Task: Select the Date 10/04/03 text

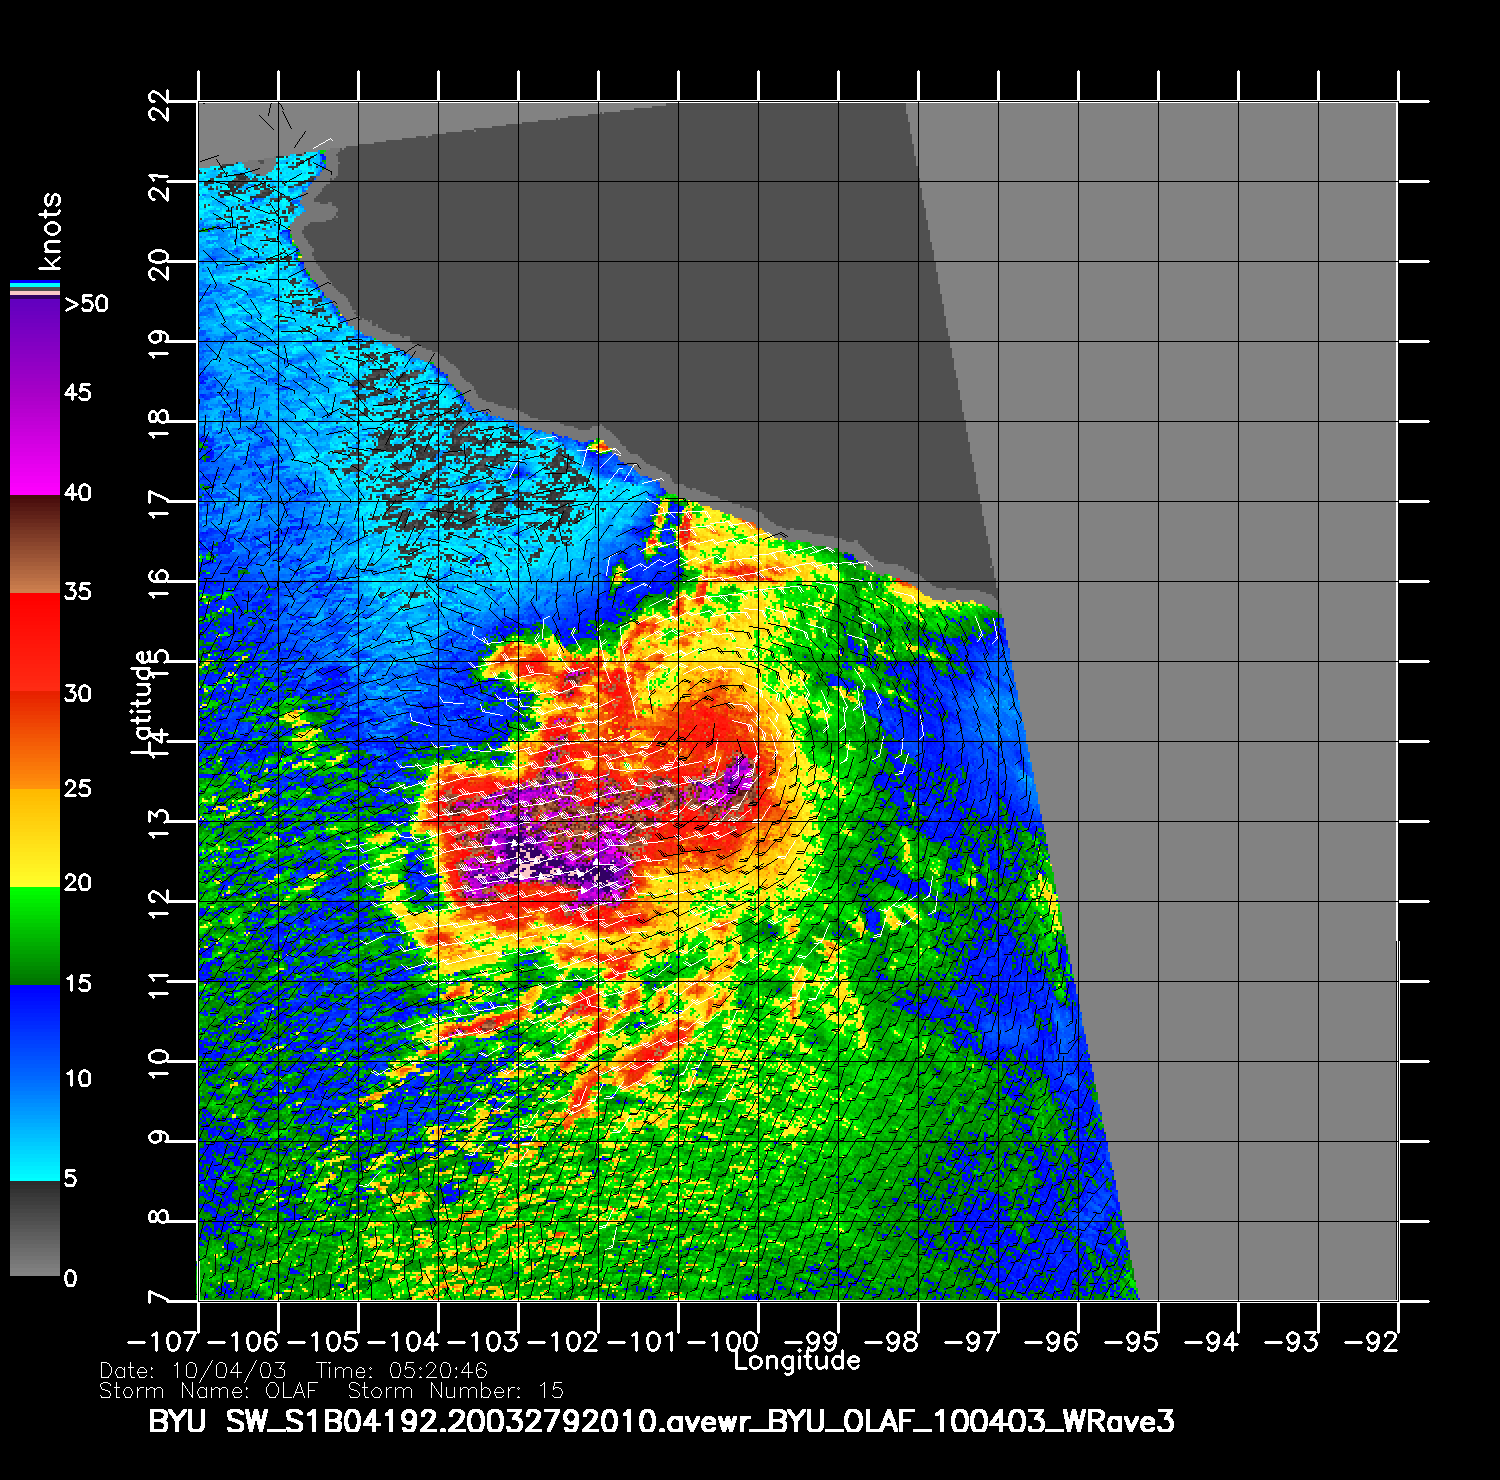Action: click(x=193, y=1371)
